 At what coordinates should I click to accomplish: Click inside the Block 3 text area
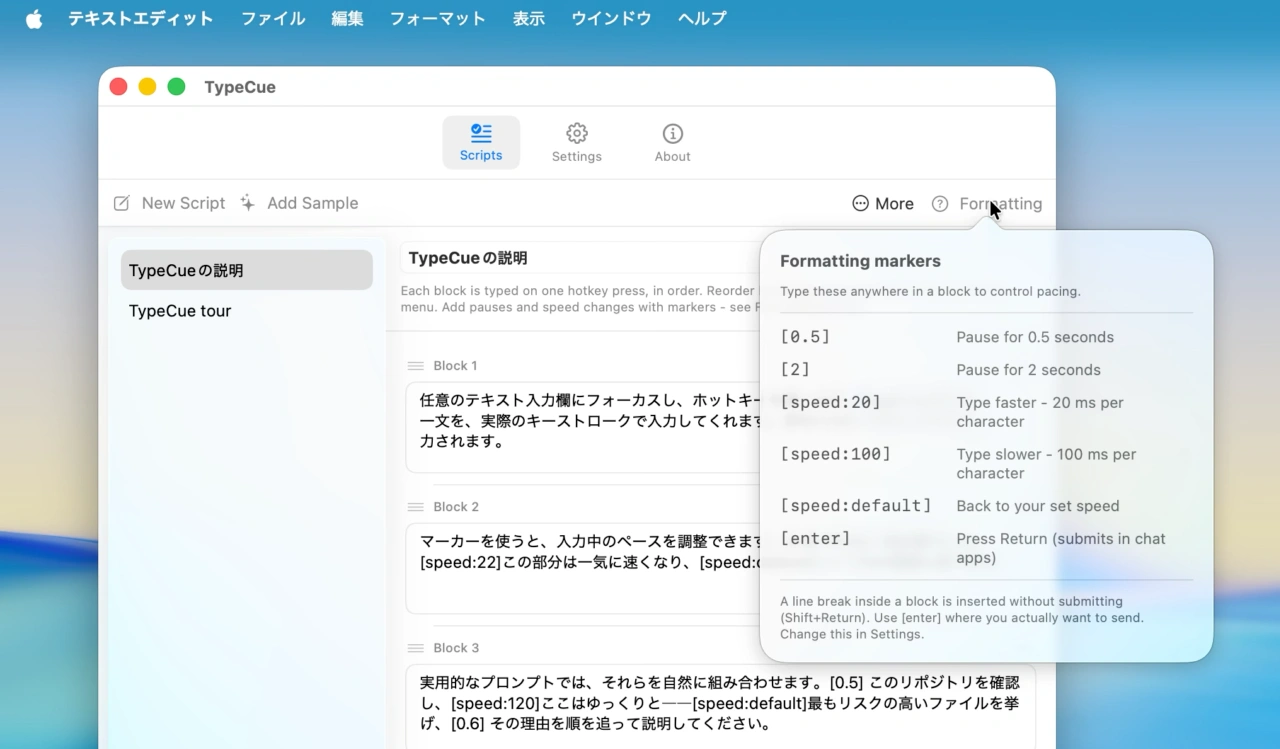click(x=720, y=706)
